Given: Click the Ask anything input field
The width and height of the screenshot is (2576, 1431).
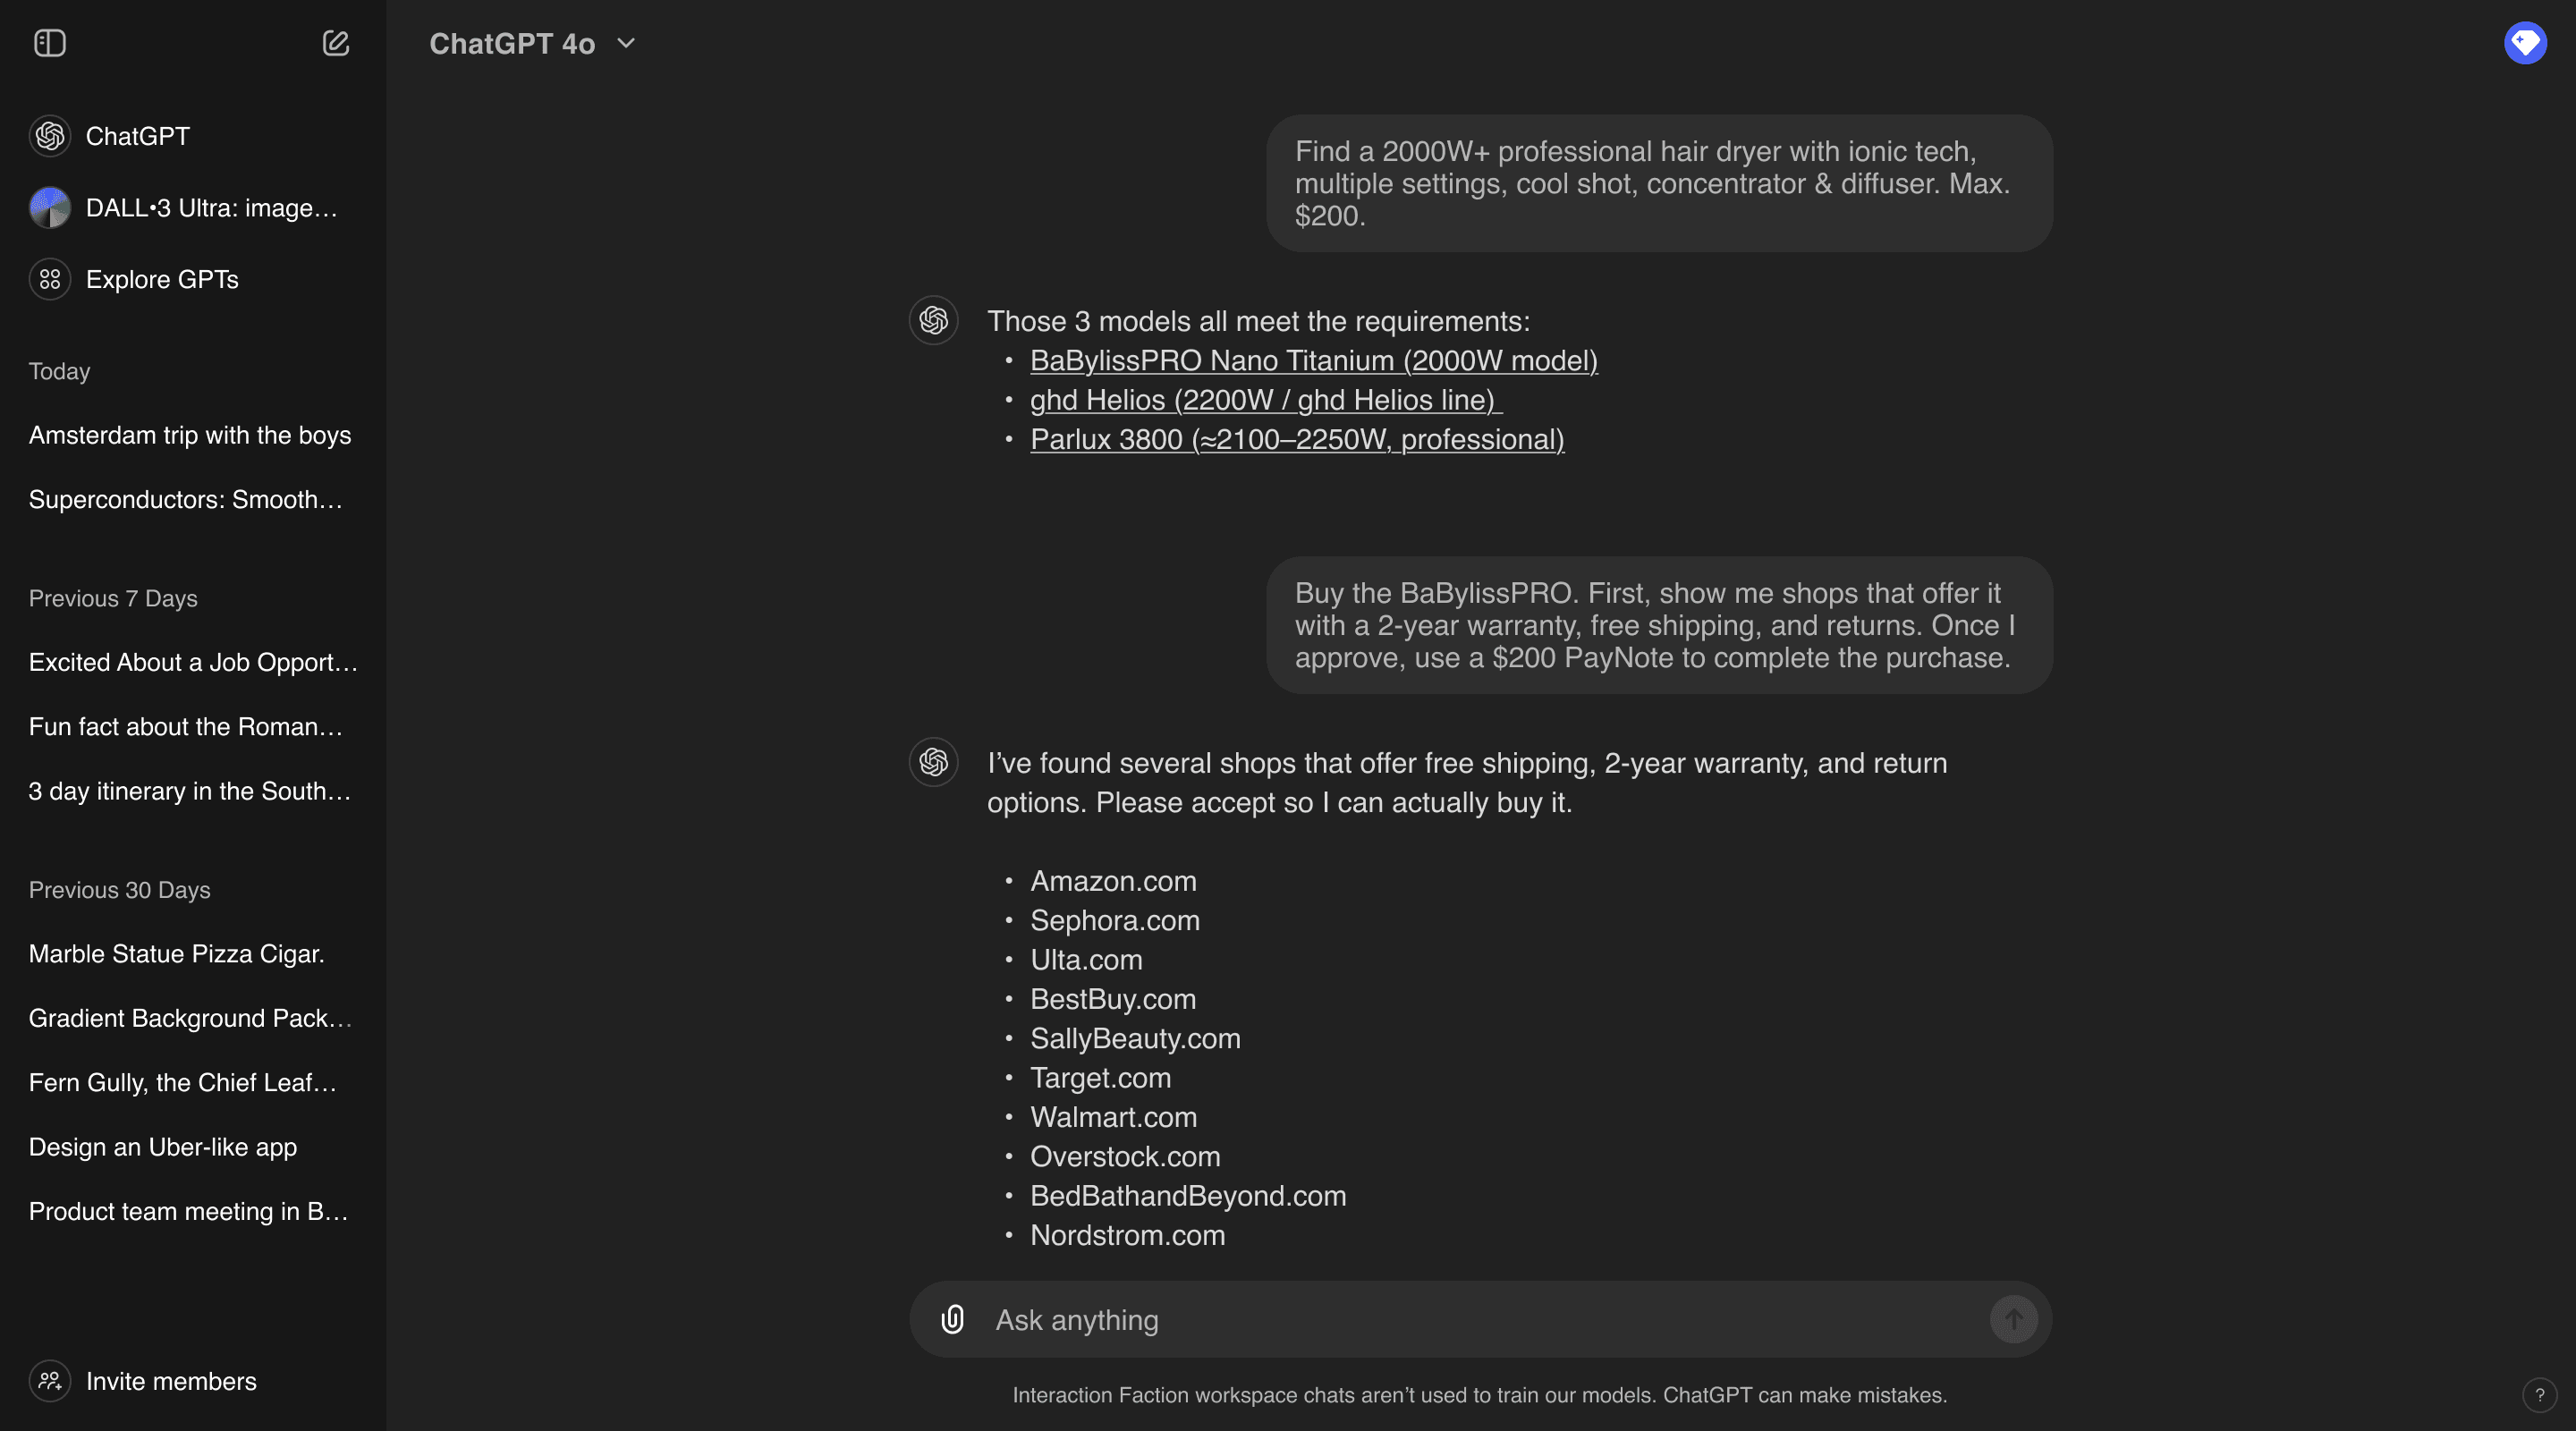Looking at the screenshot, I should click(x=1480, y=1320).
